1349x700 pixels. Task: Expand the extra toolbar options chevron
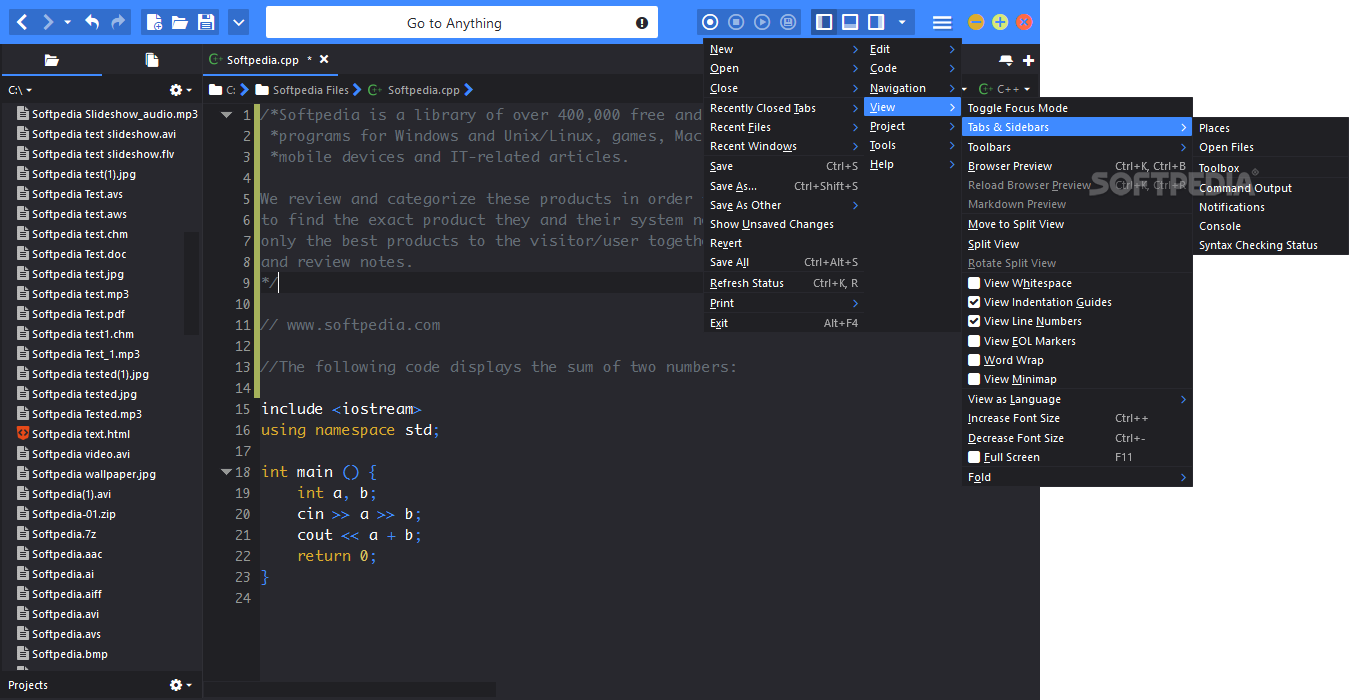click(x=238, y=22)
